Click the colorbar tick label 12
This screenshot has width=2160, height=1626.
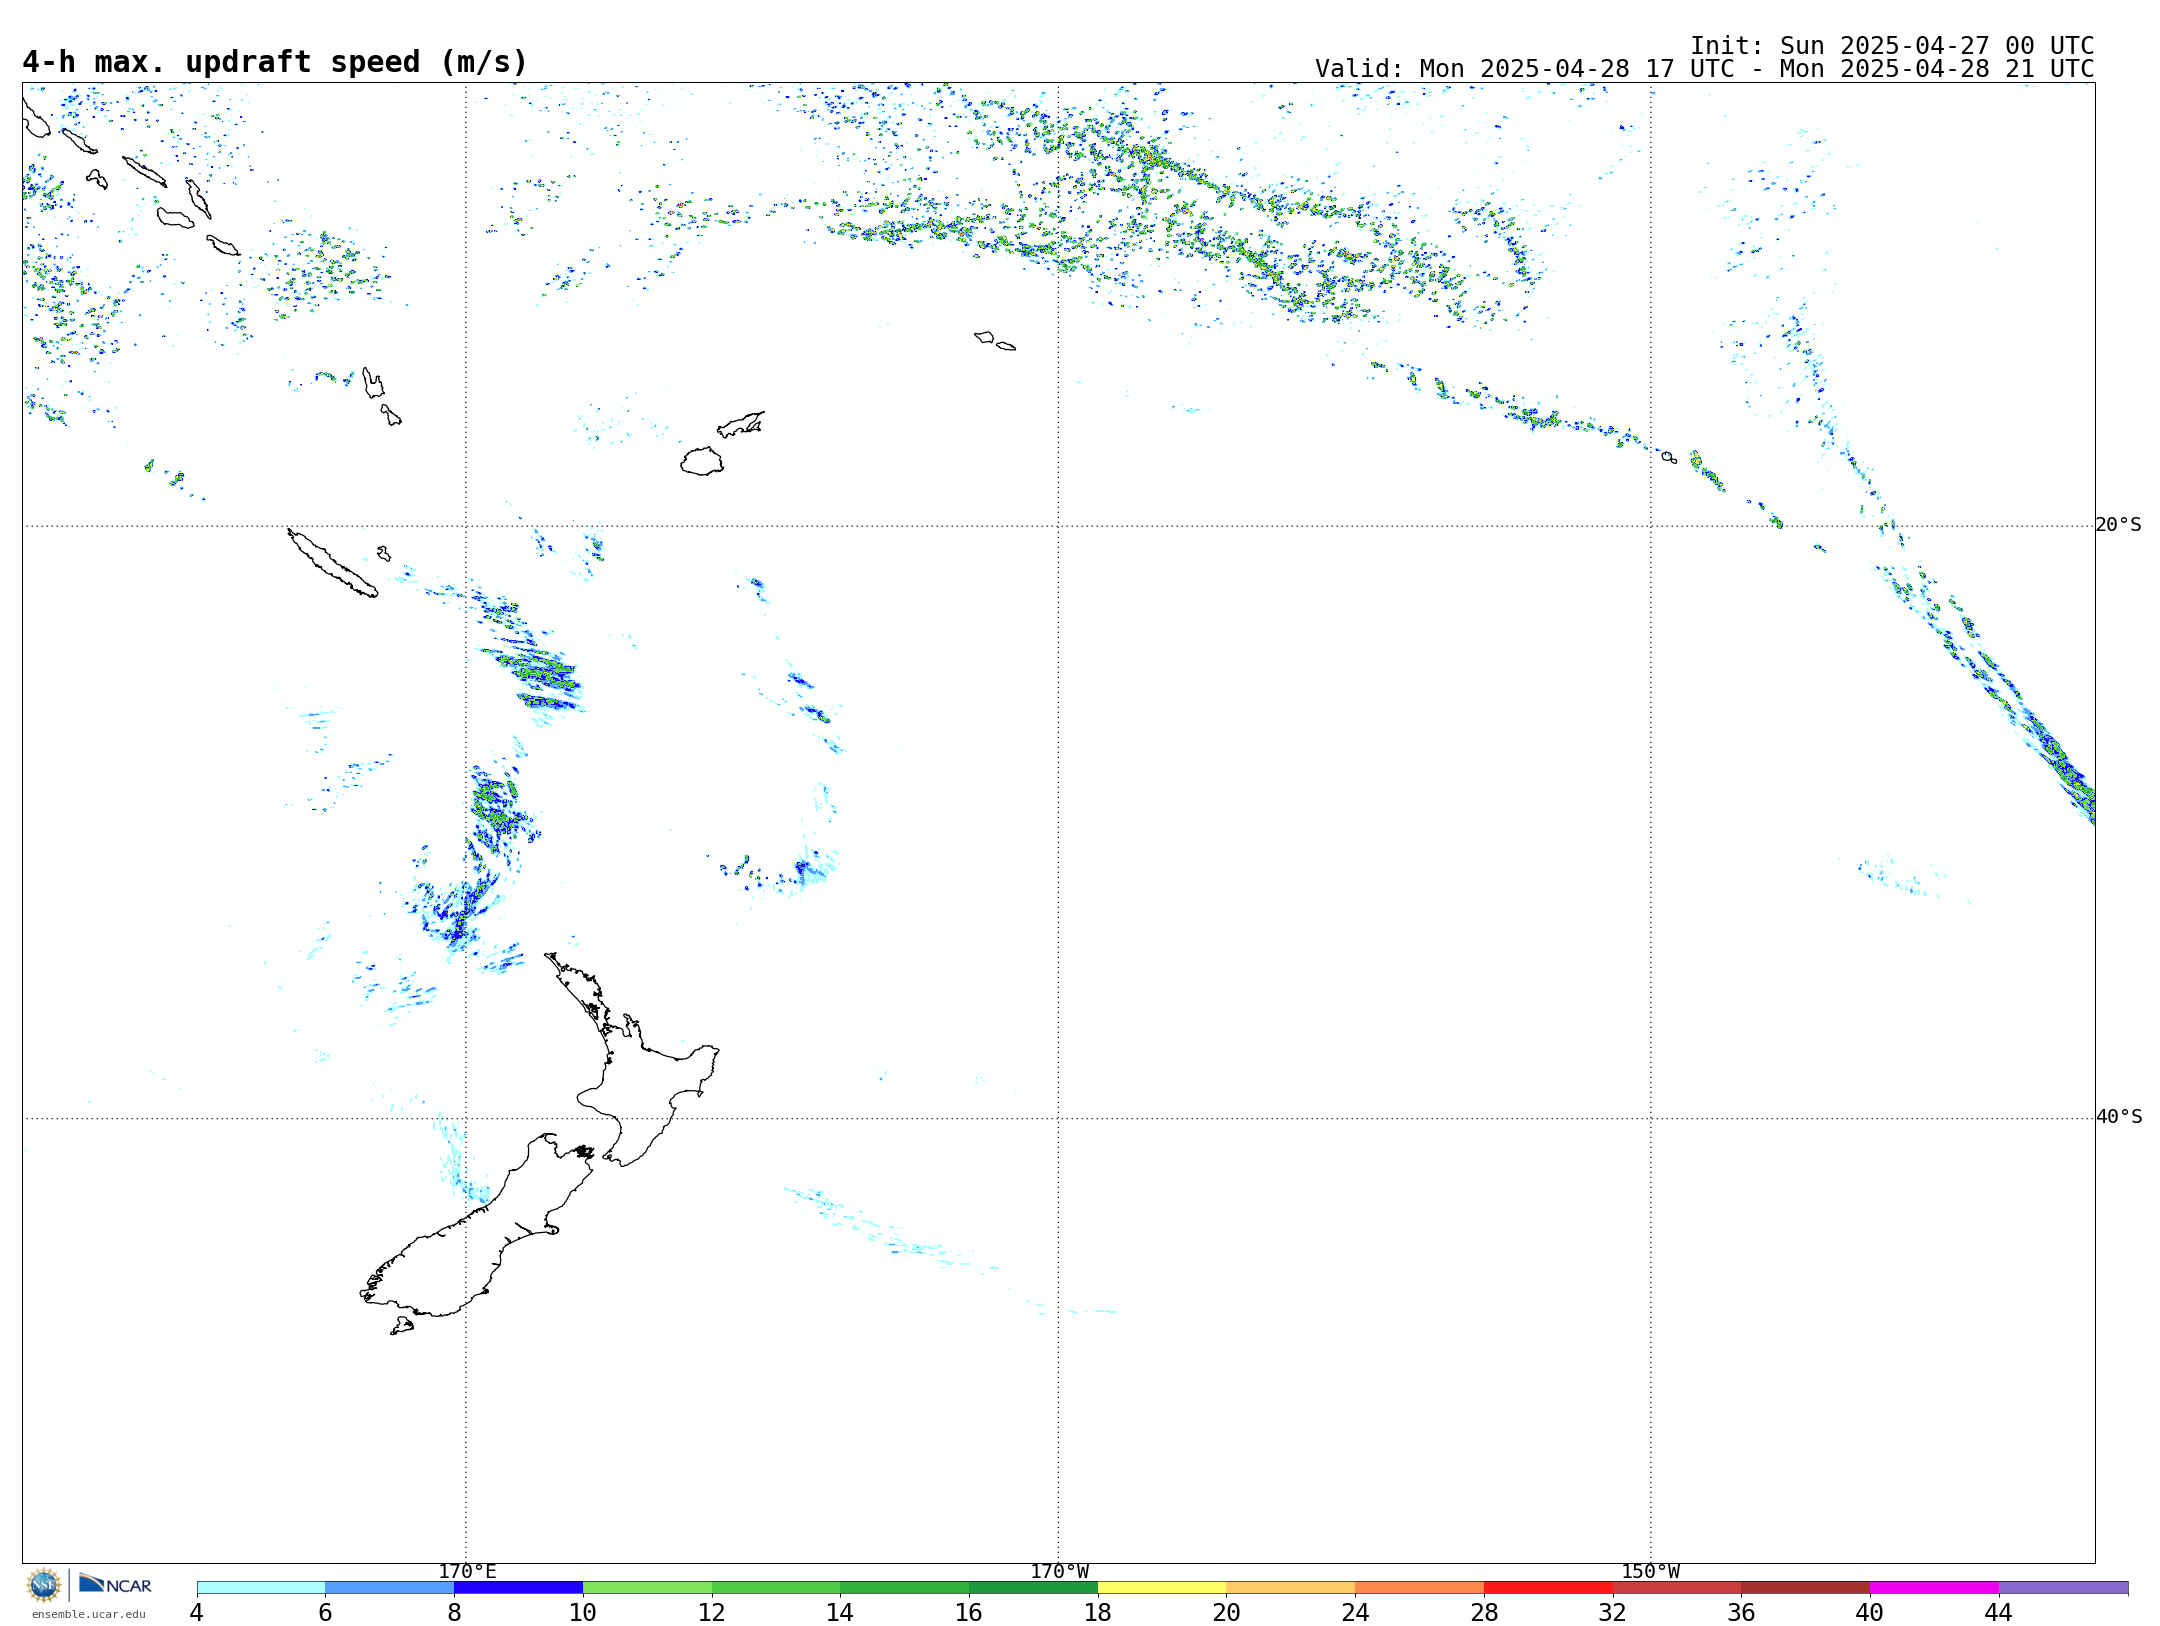(711, 1613)
